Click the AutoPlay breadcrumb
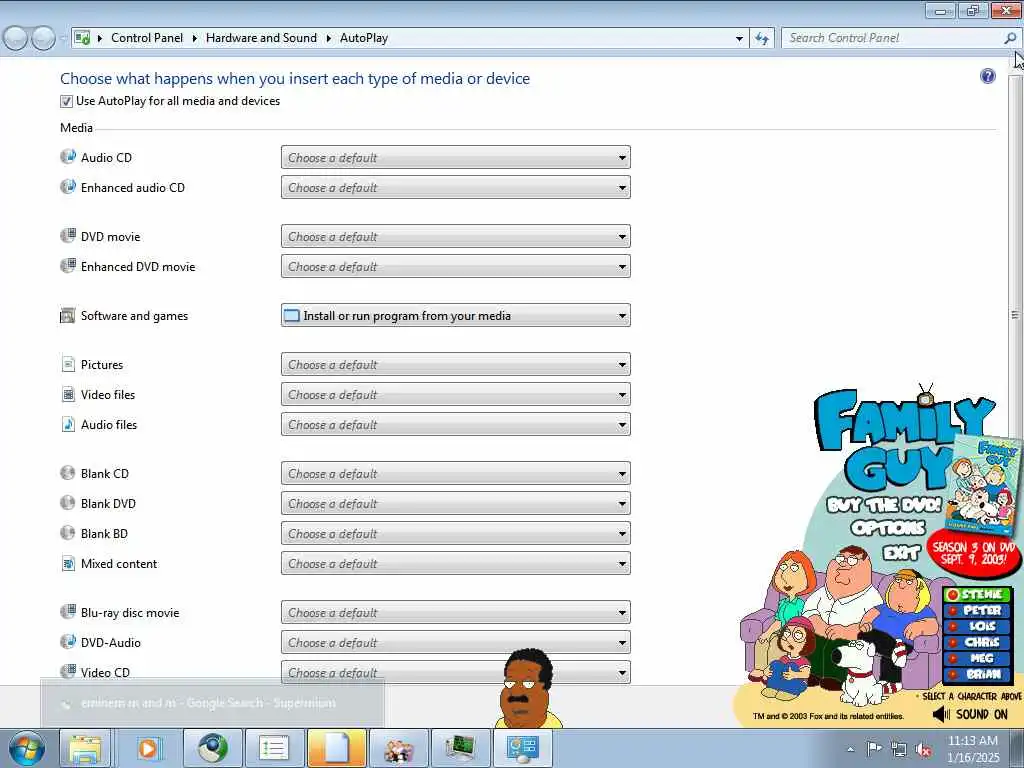 364,38
